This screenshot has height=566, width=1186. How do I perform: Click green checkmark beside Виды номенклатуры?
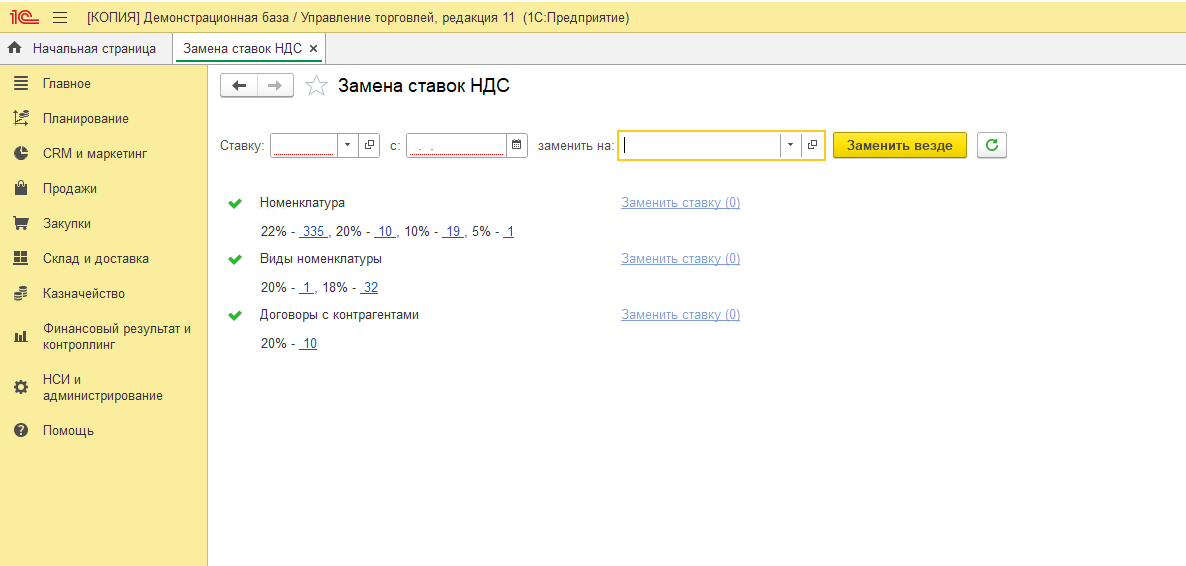click(235, 259)
